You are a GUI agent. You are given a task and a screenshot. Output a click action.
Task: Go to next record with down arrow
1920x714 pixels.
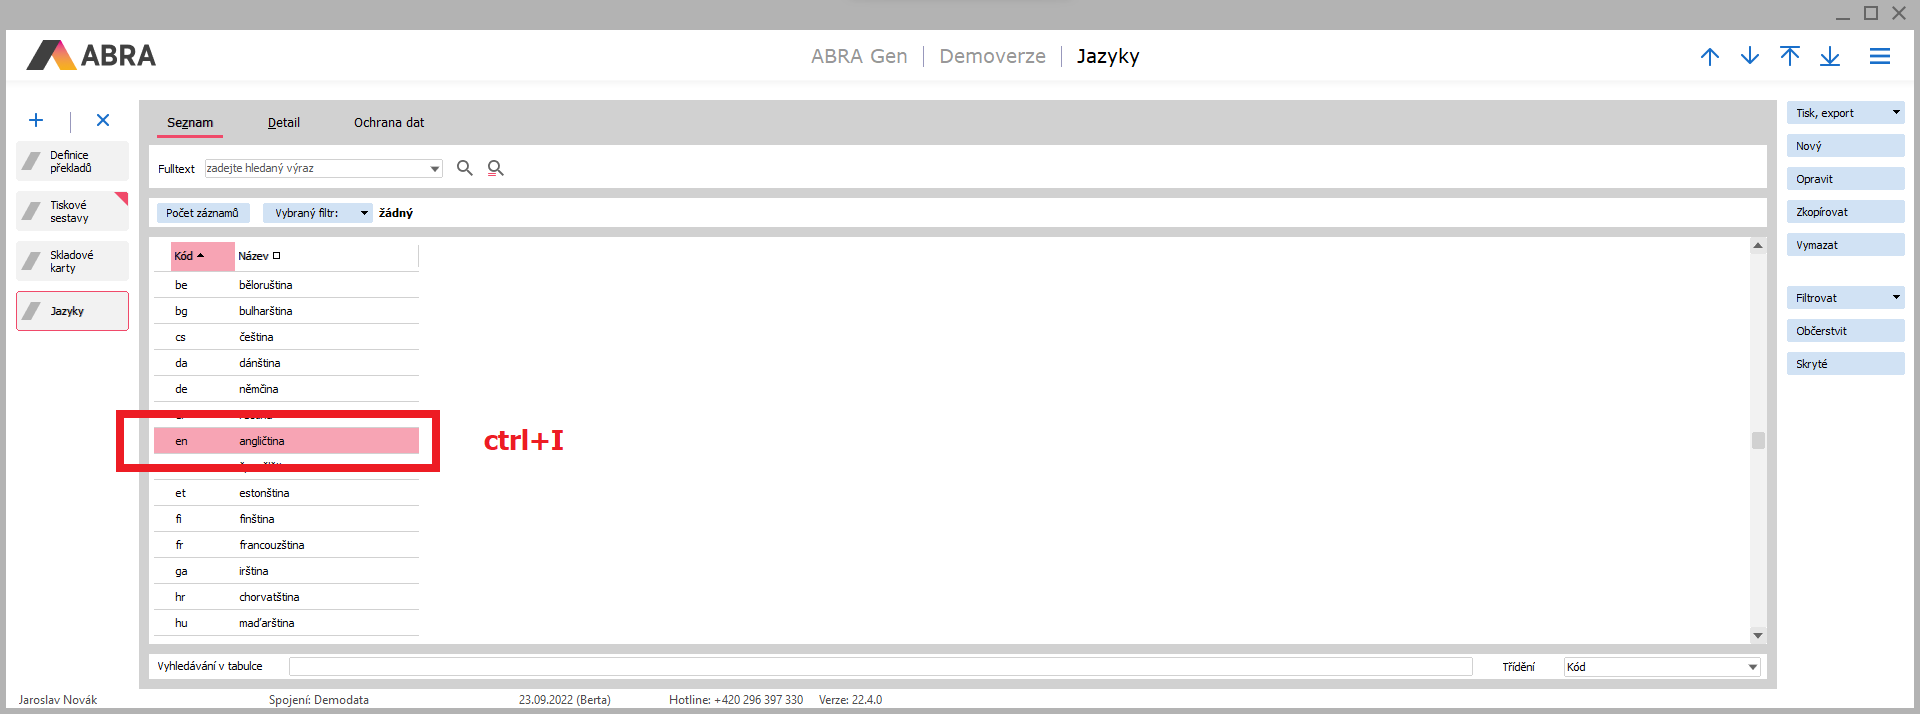pos(1750,56)
